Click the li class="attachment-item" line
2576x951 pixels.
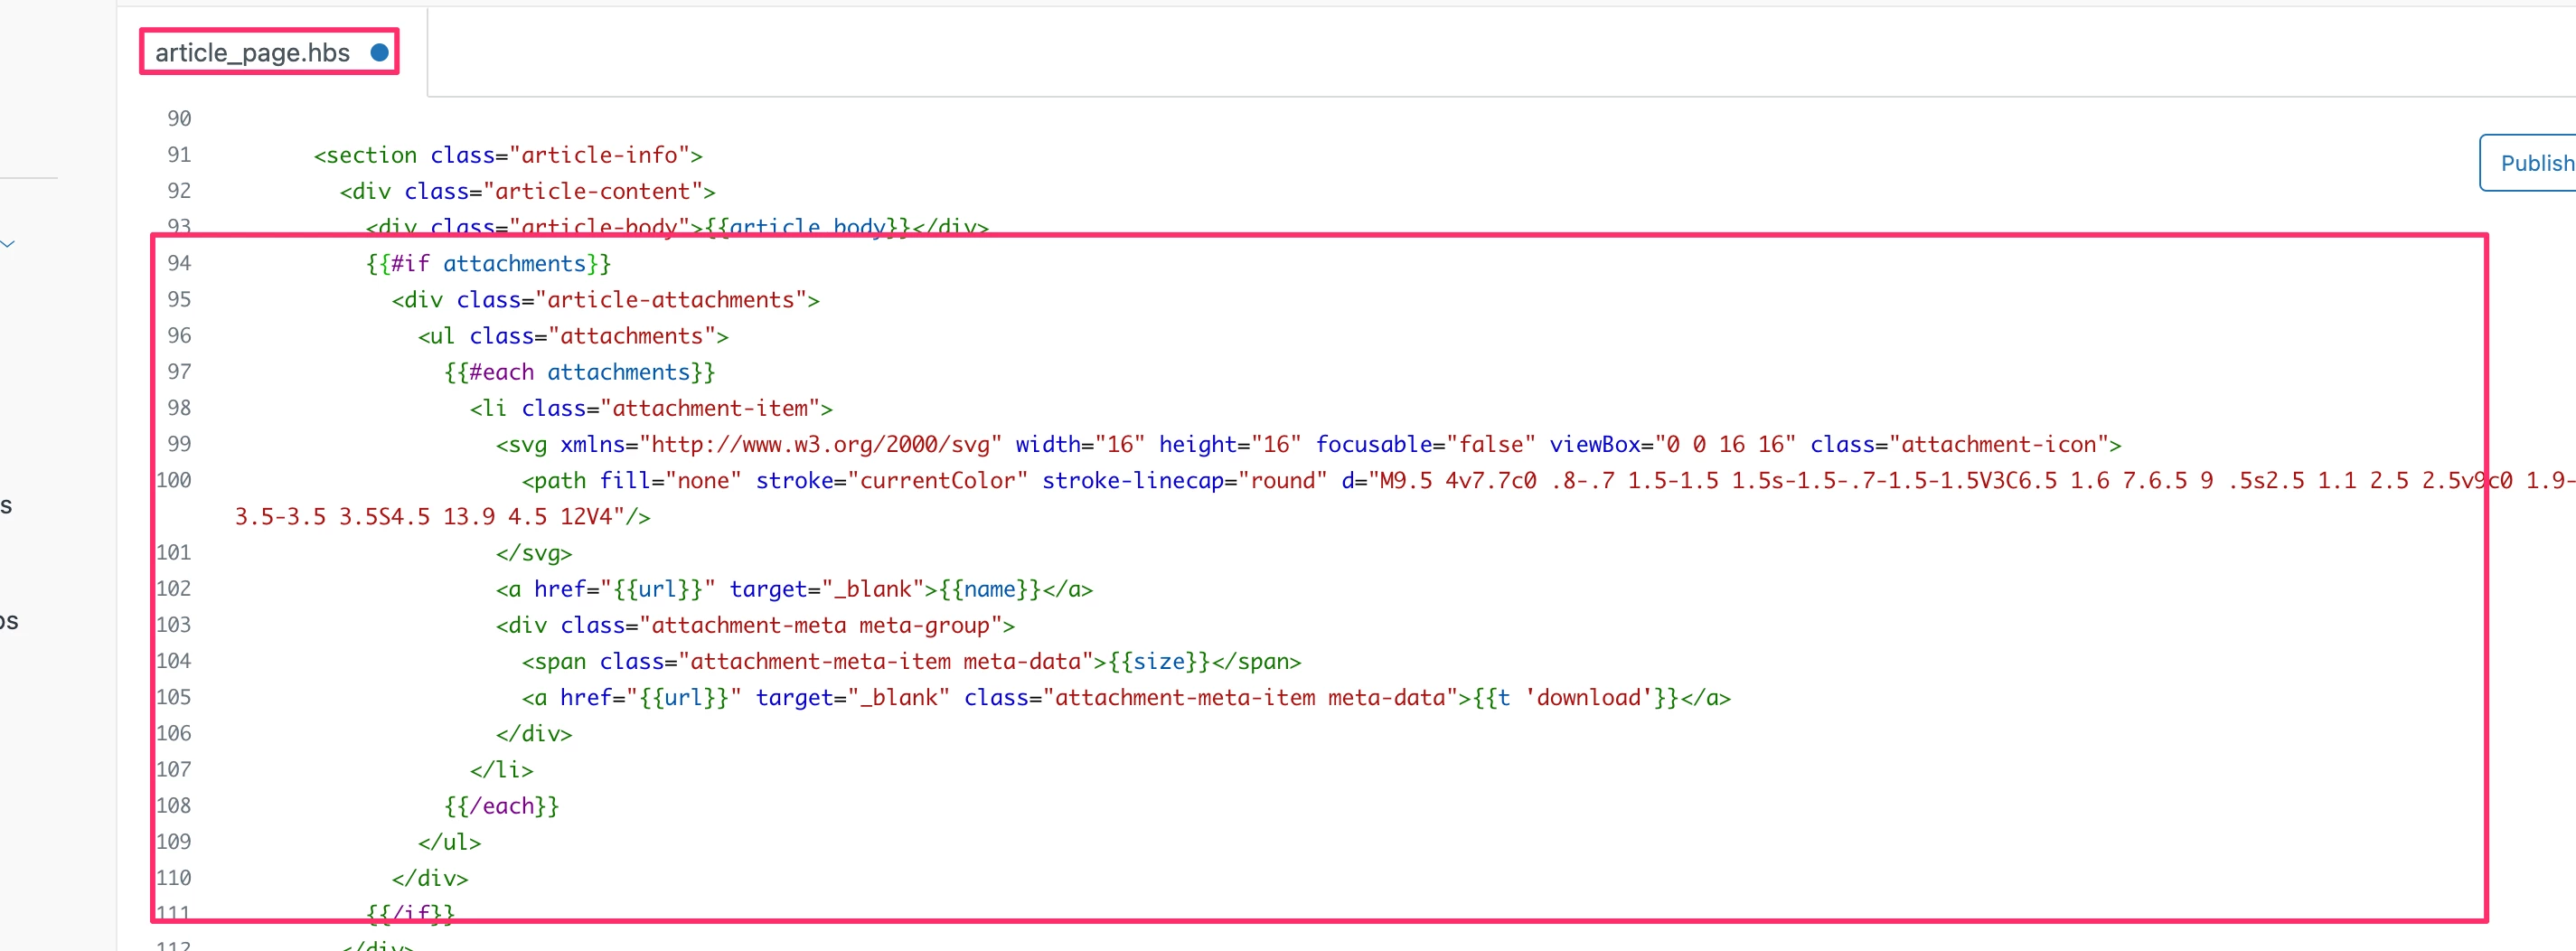tap(651, 408)
